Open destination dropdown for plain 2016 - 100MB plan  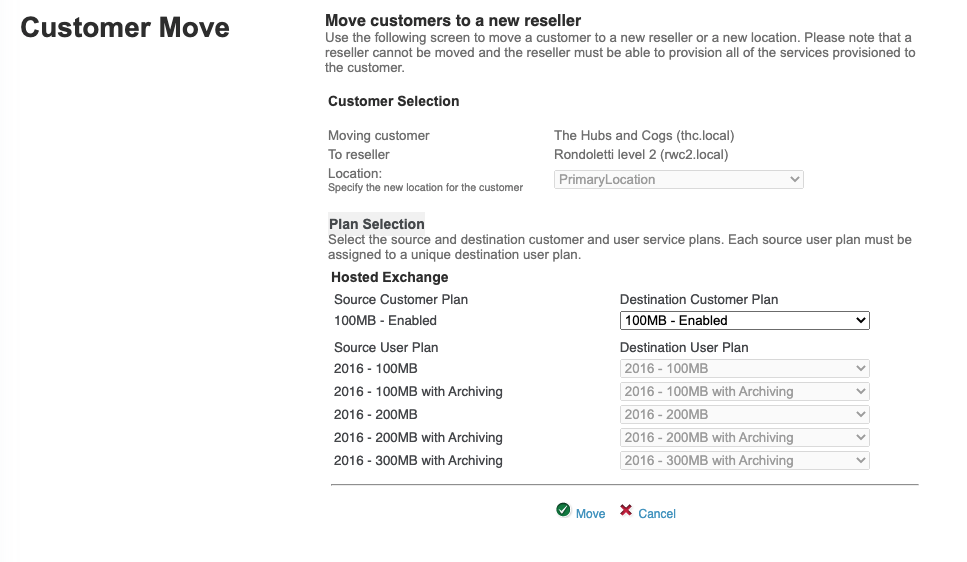pos(744,369)
